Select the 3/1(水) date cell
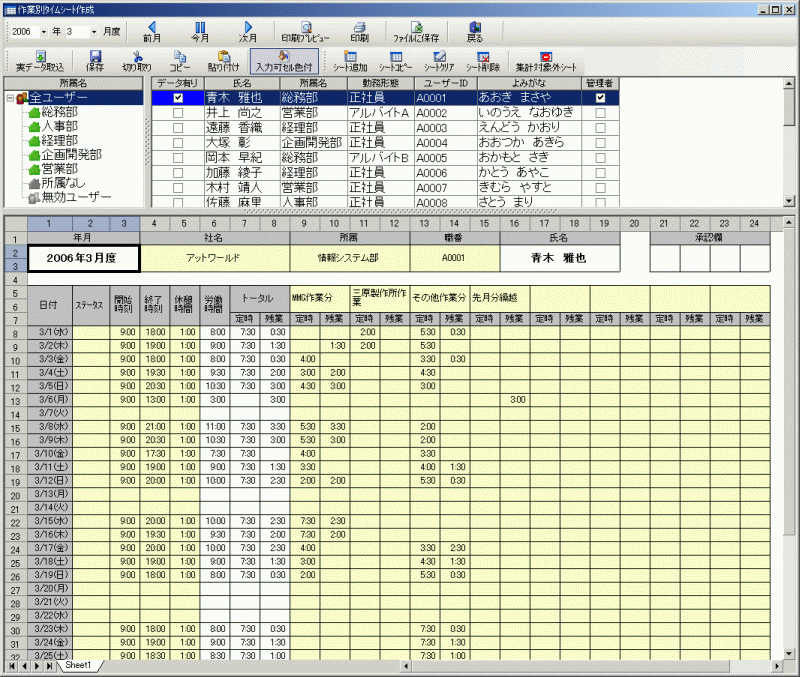The width and height of the screenshot is (800, 677). 50,332
